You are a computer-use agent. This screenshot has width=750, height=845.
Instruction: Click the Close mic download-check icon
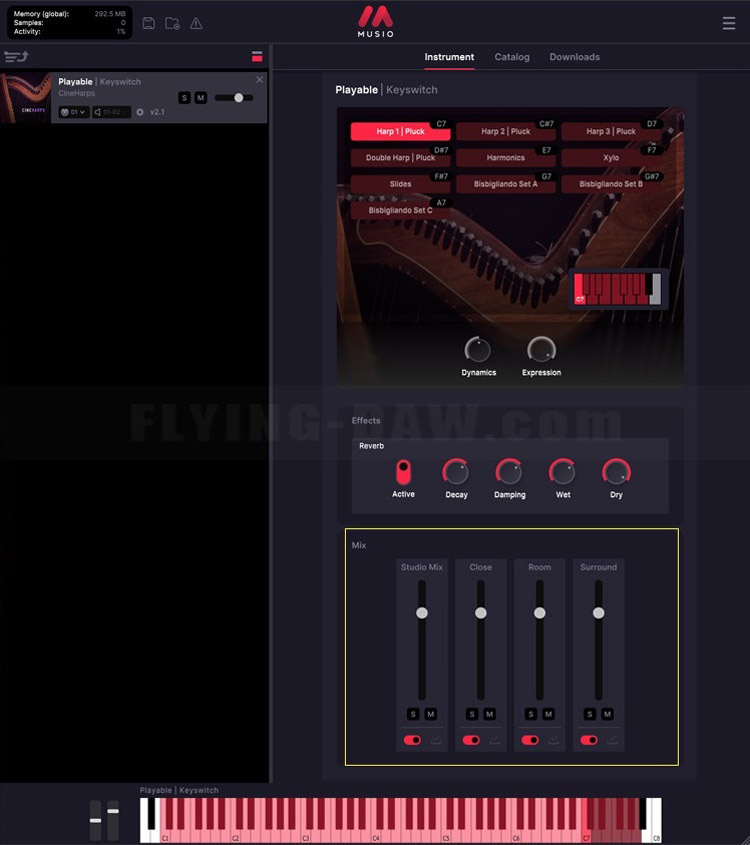pos(495,740)
